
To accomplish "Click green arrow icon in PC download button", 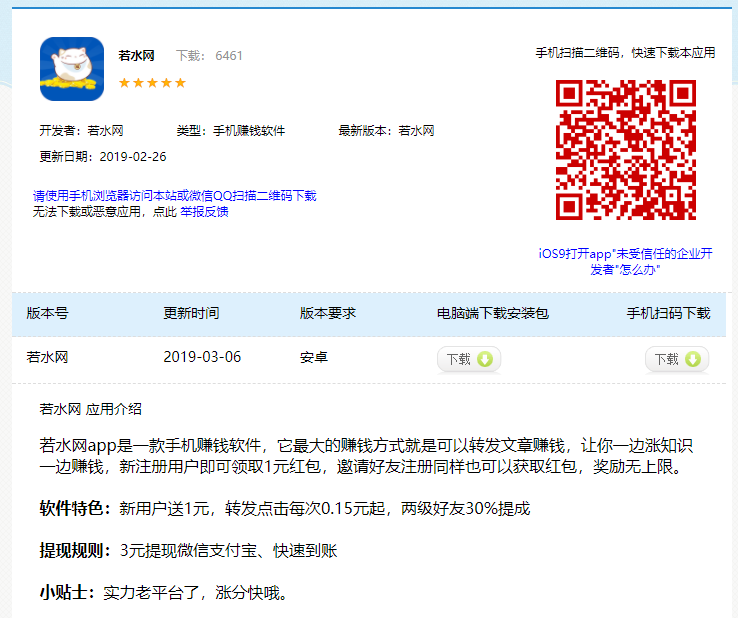I will click(x=485, y=360).
